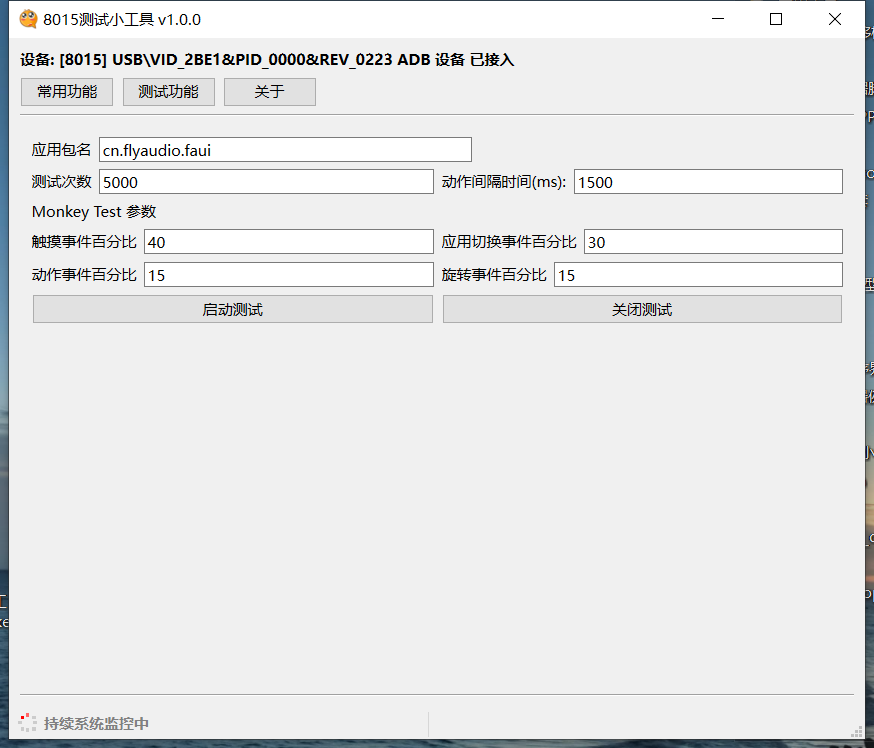Select the 动作事件百分比 field showing 15

288,274
